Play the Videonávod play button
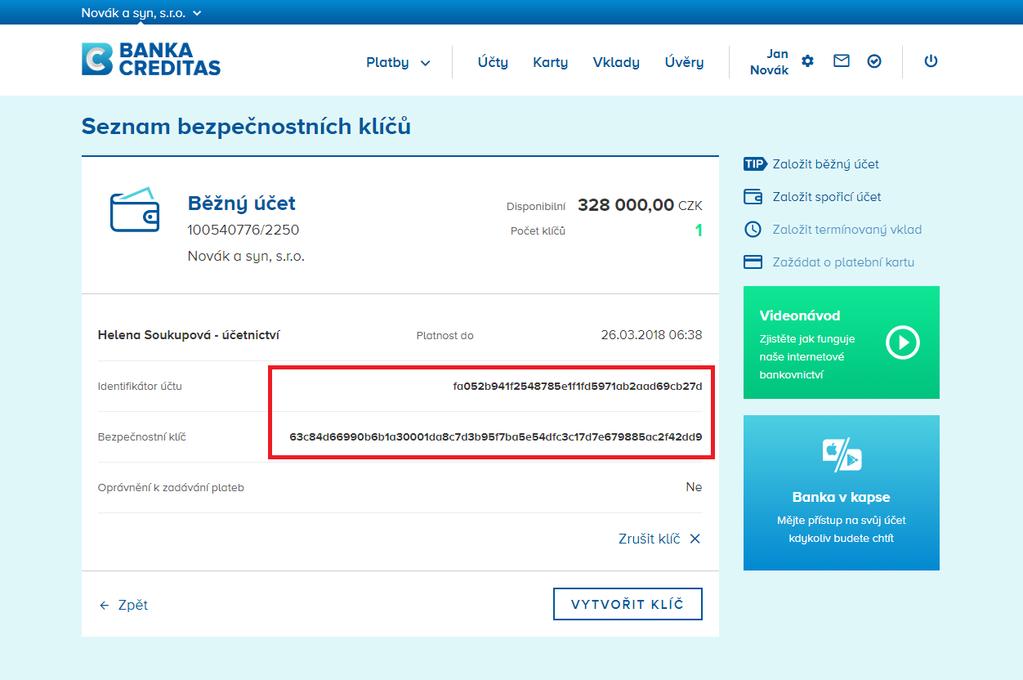The image size is (1023, 680). click(x=903, y=342)
